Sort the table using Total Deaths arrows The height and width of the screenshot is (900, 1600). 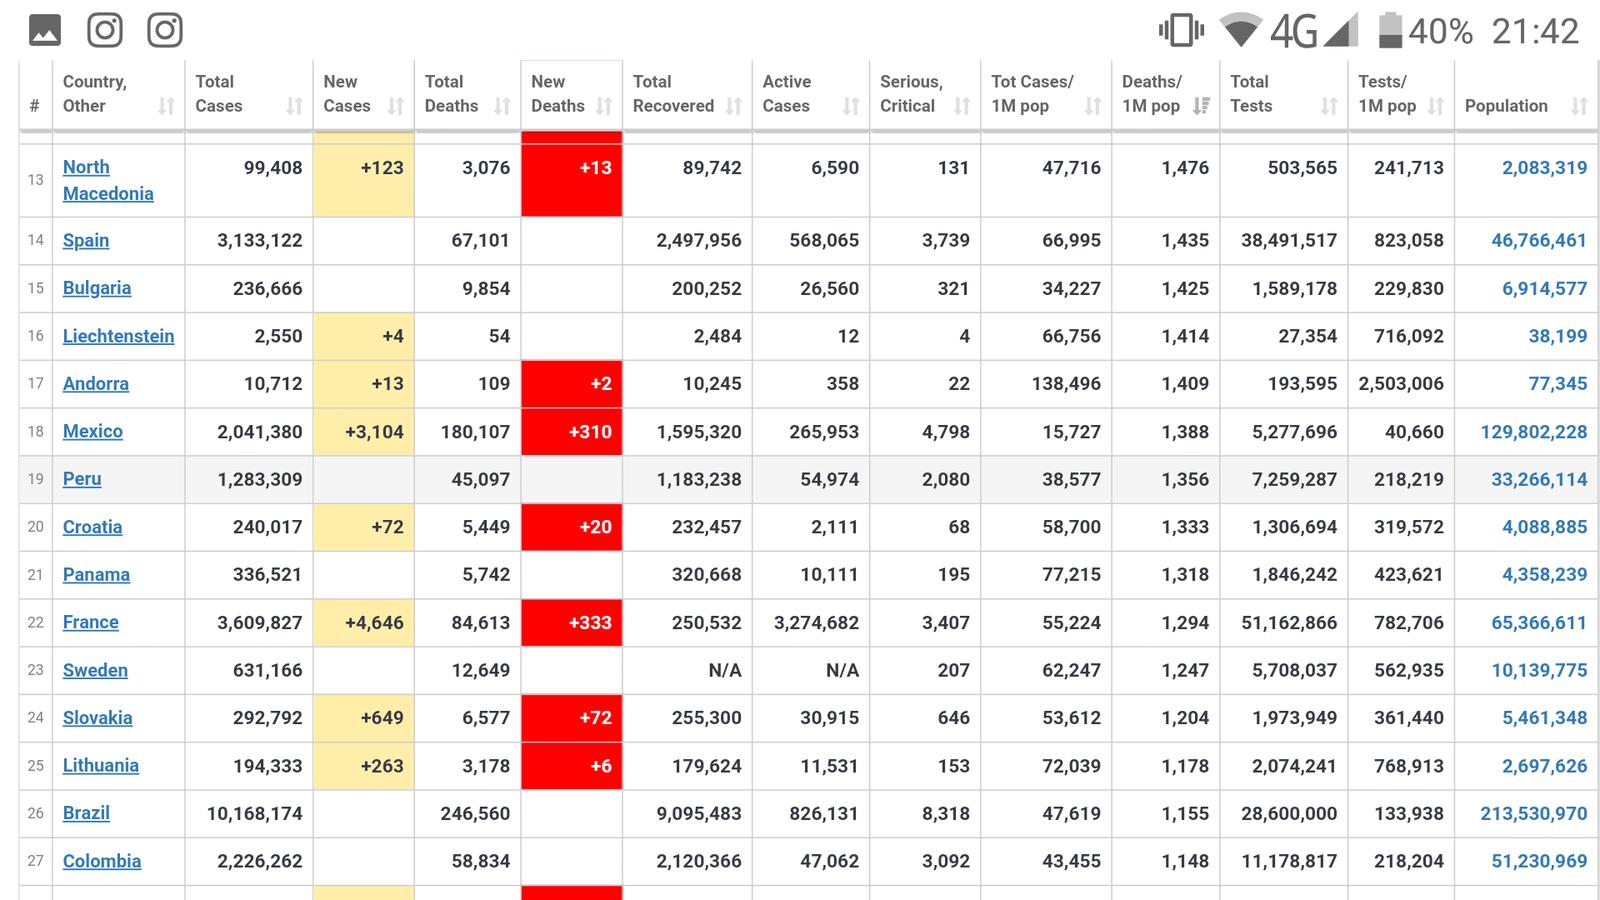(502, 106)
